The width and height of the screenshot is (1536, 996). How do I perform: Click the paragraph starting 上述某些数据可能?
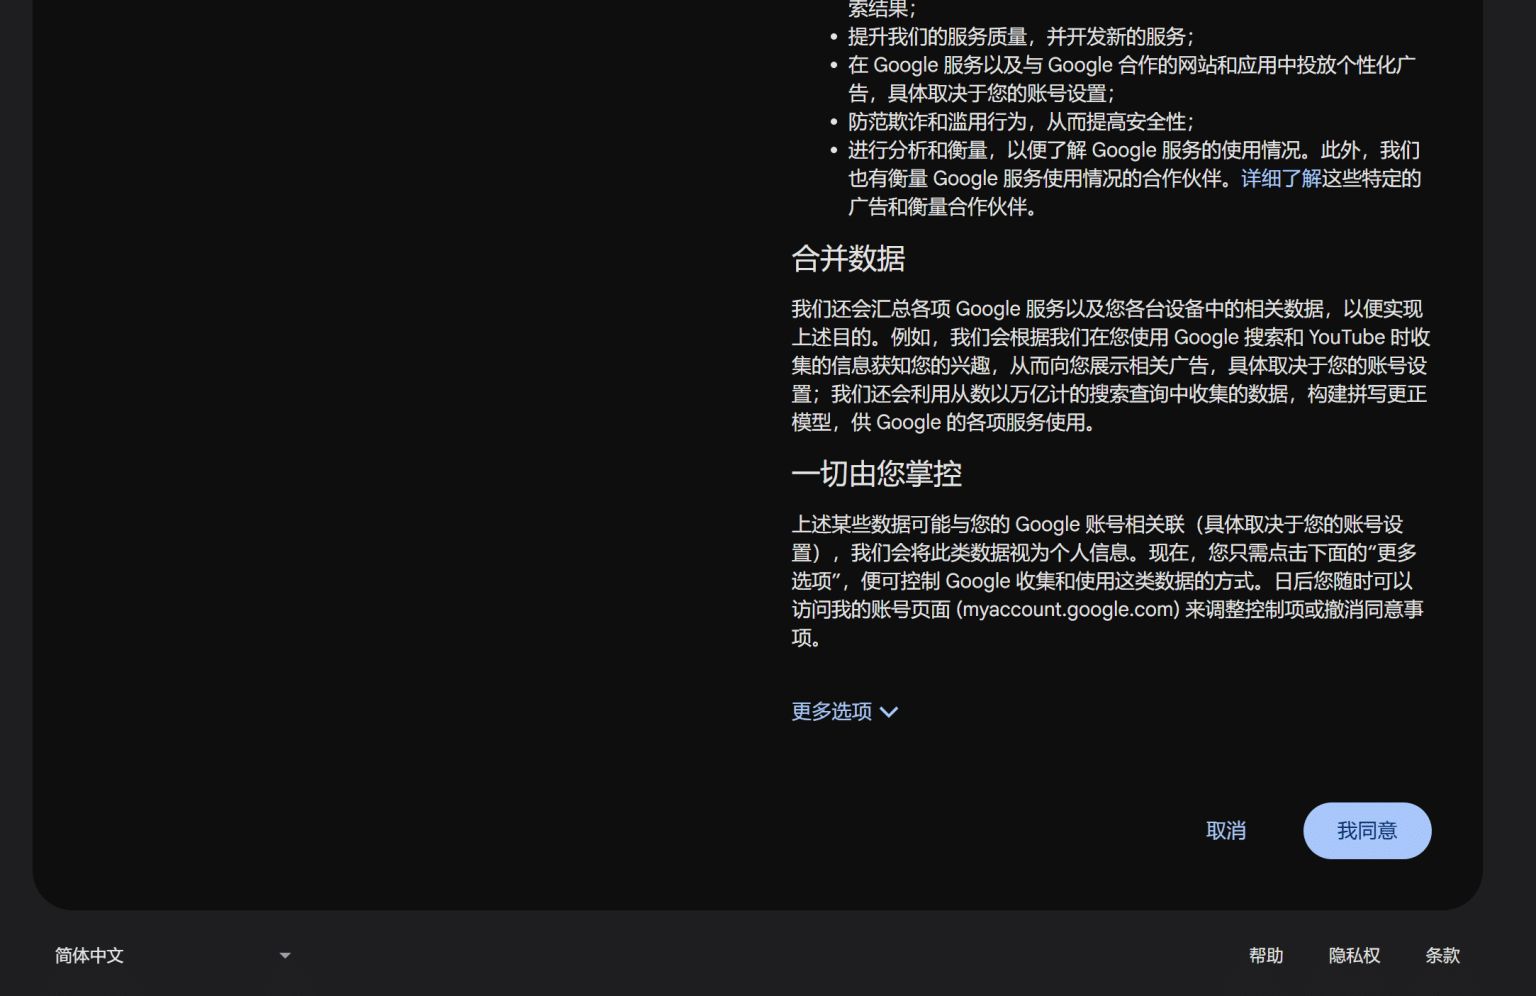1108,580
